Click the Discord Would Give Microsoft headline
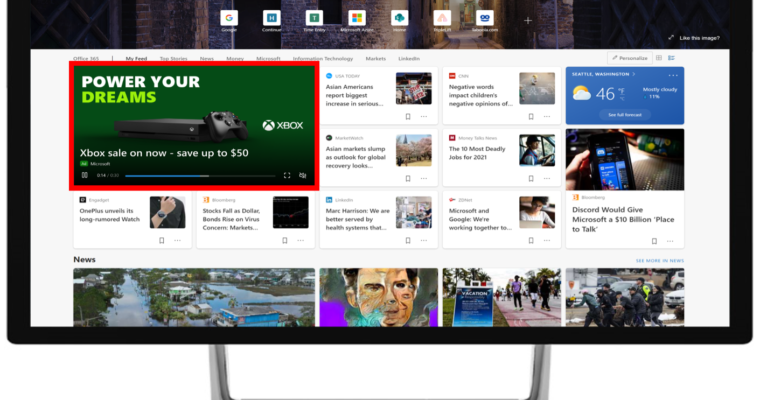The height and width of the screenshot is (400, 760). pyautogui.click(x=623, y=219)
